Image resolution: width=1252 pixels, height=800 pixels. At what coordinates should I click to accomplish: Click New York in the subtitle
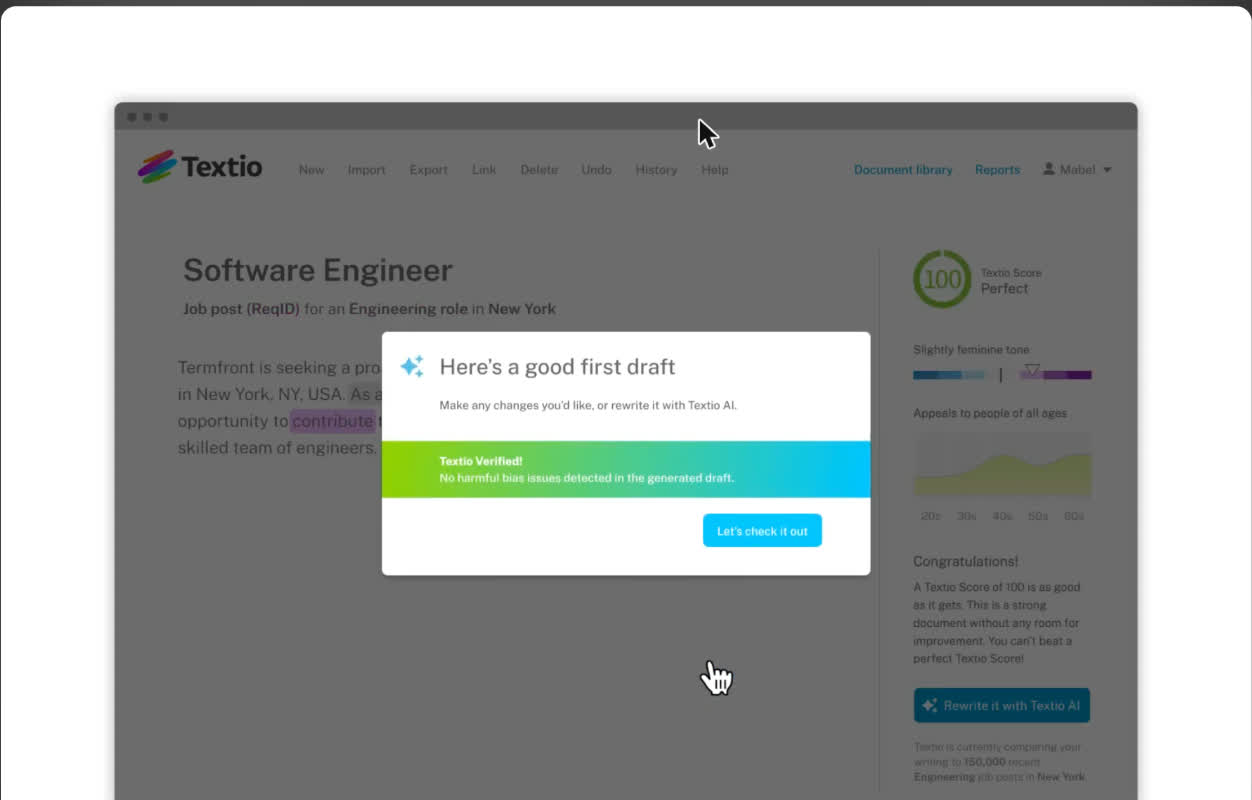click(522, 309)
